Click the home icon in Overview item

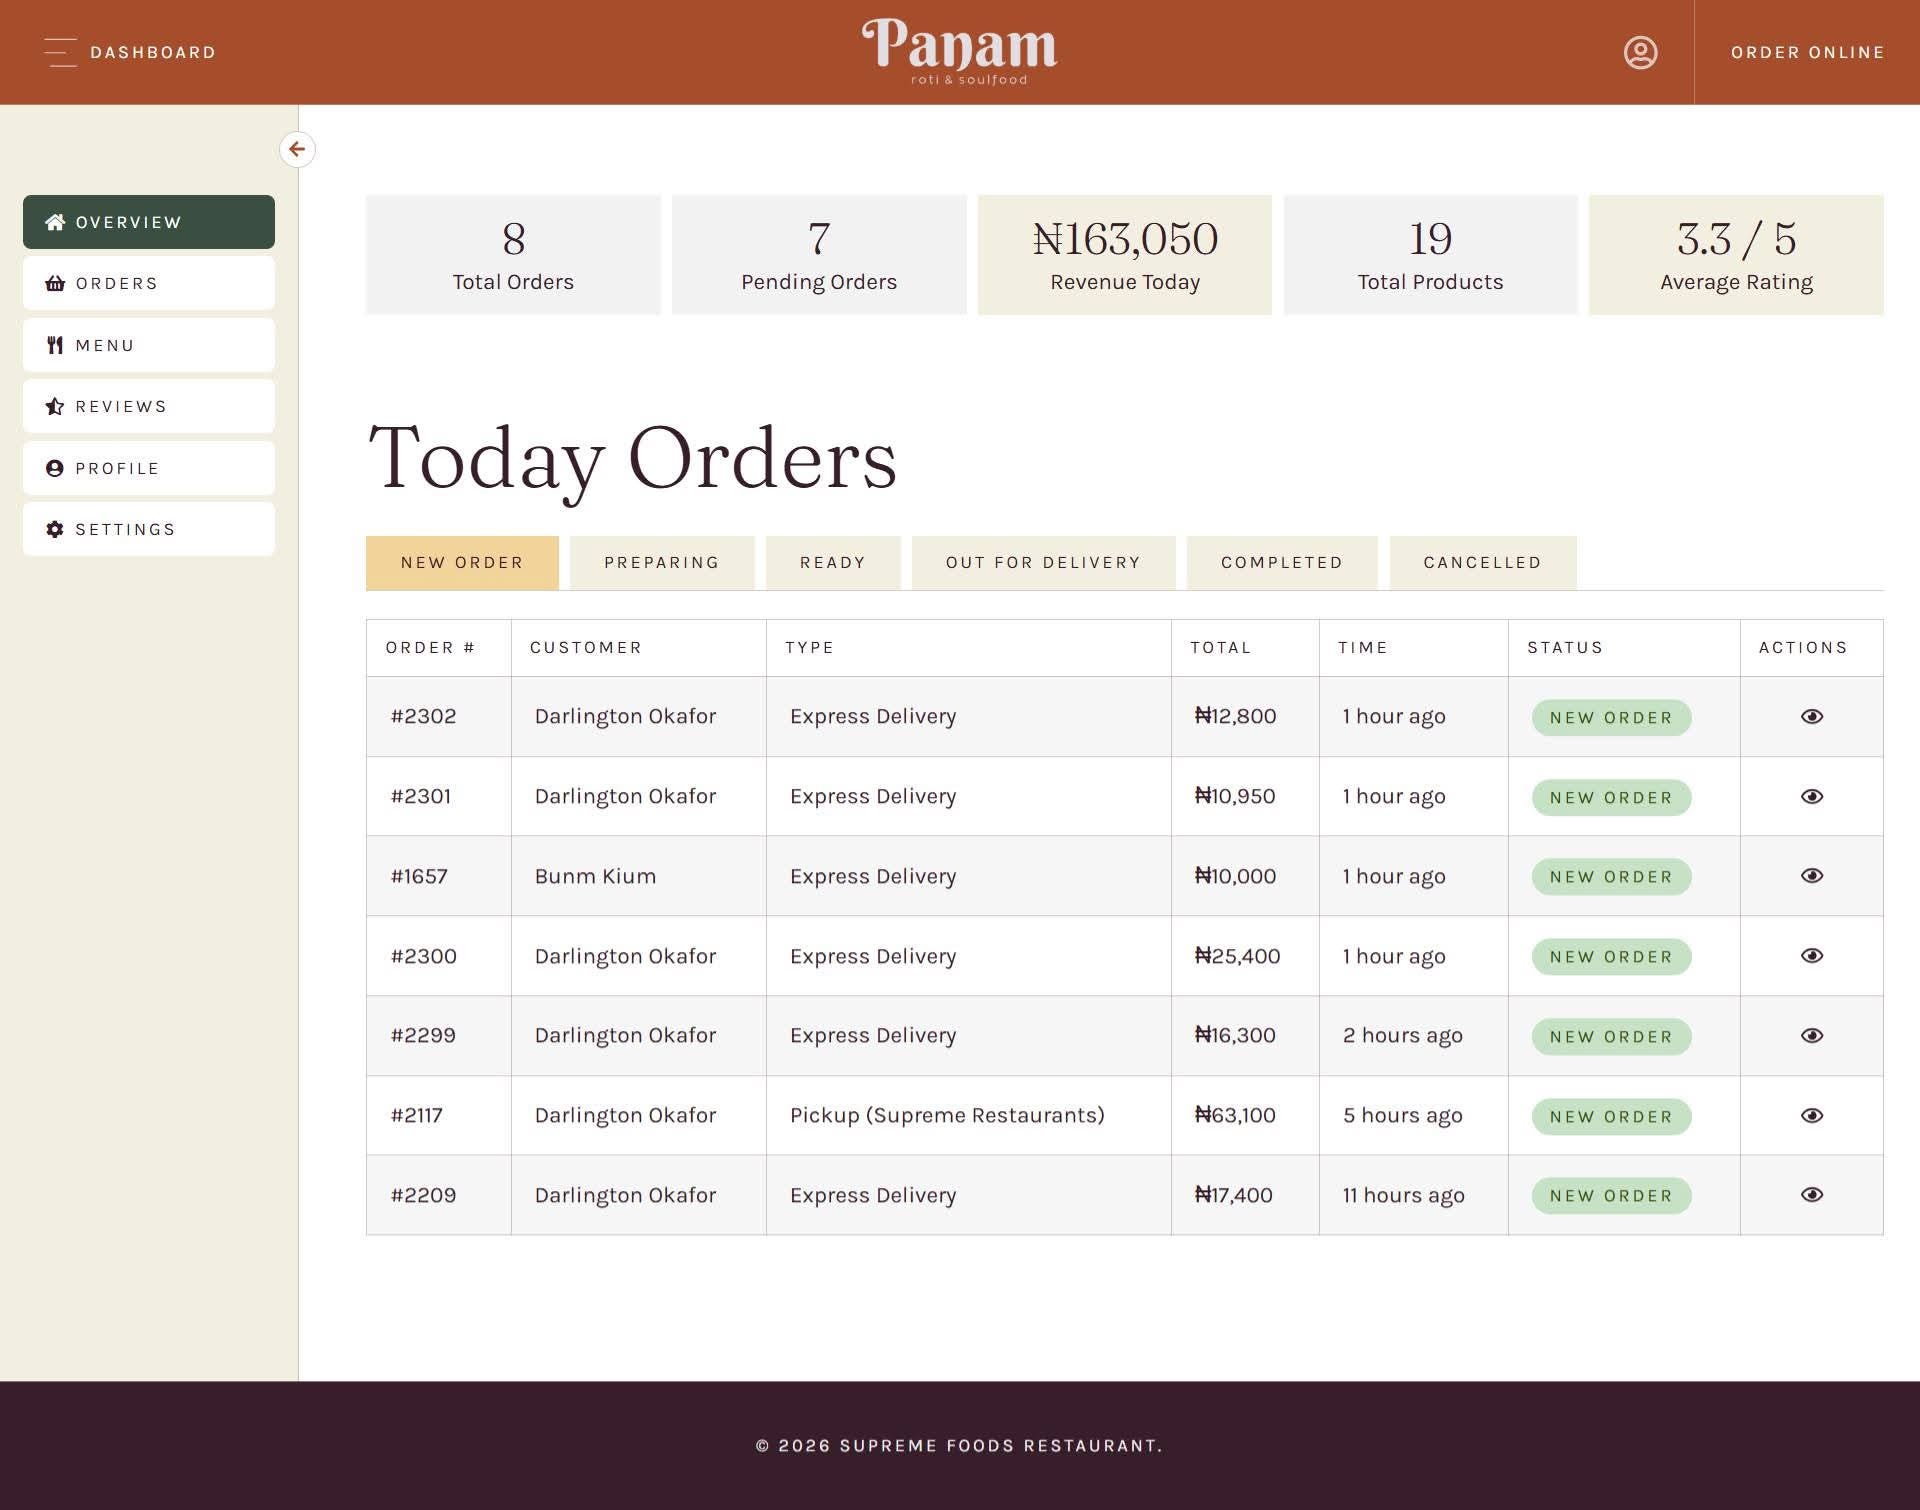[x=55, y=222]
